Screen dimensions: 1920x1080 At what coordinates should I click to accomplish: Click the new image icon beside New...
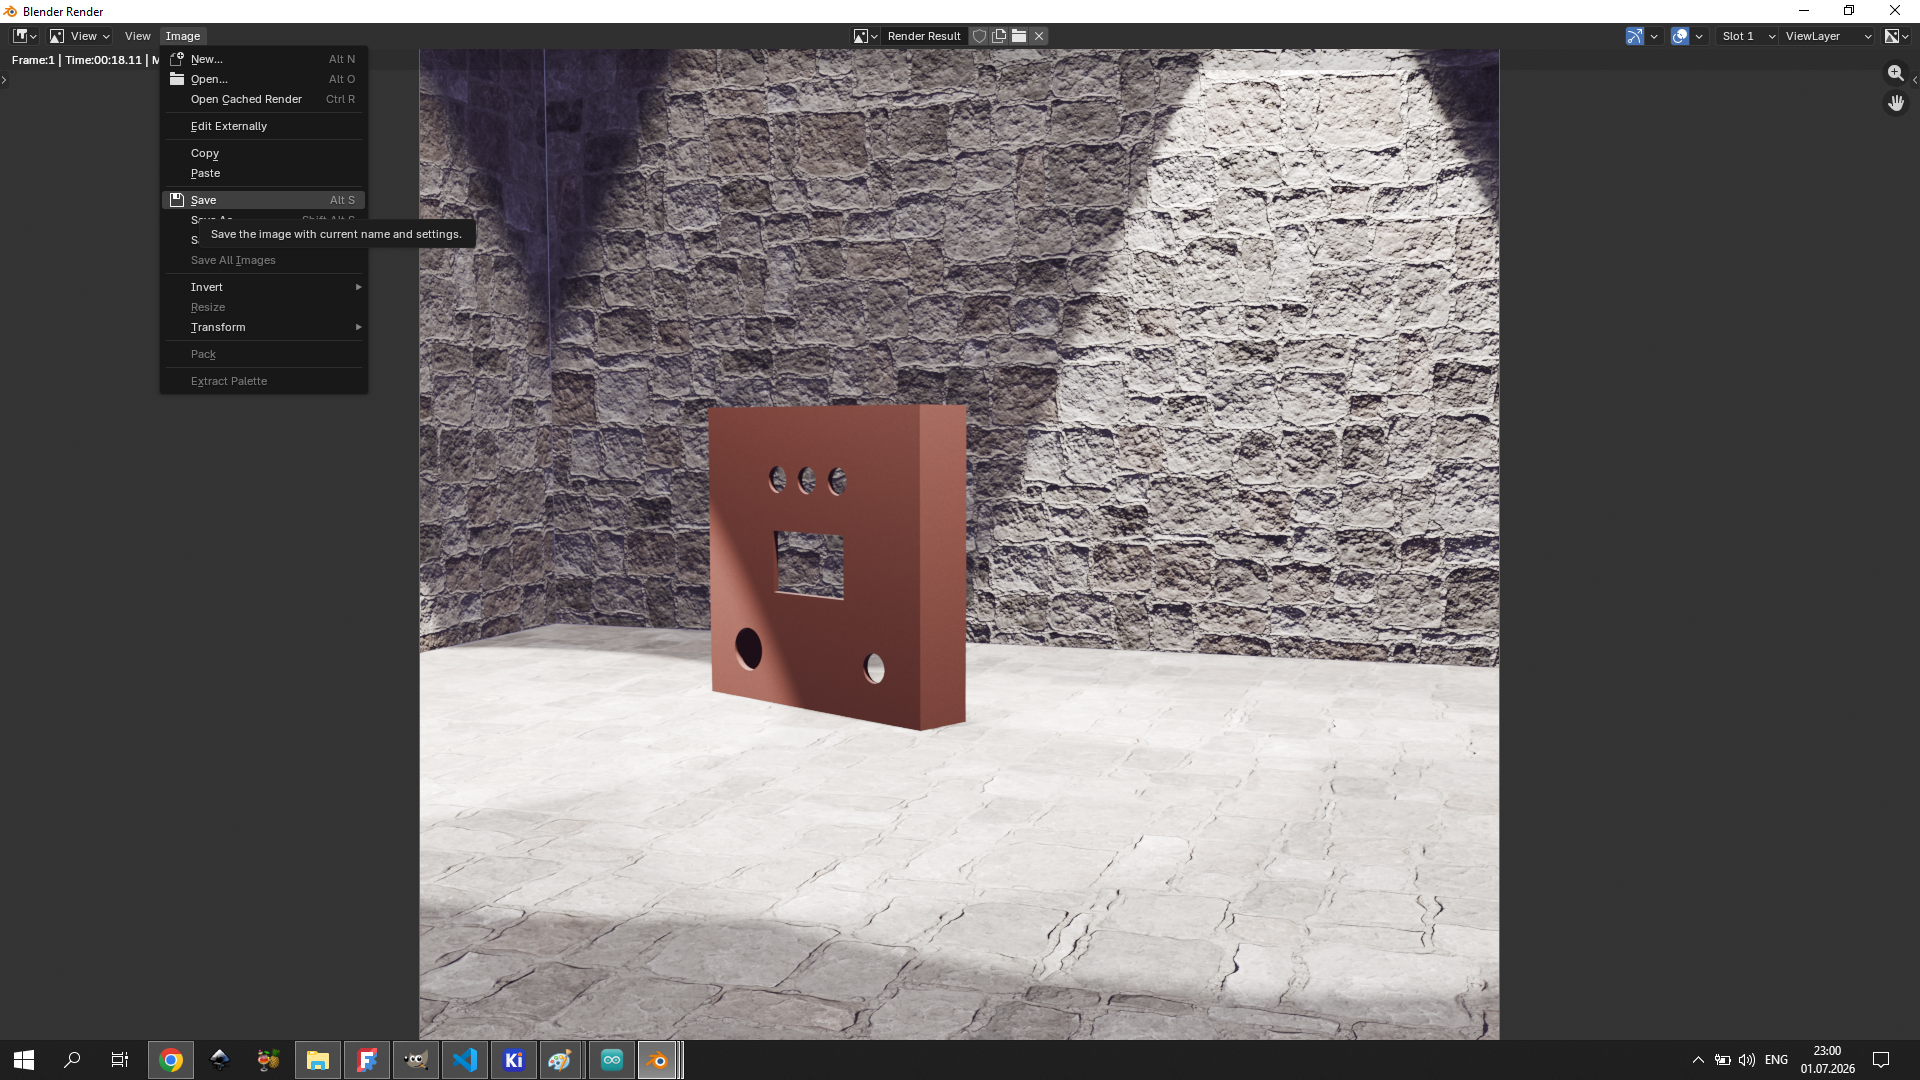(177, 59)
